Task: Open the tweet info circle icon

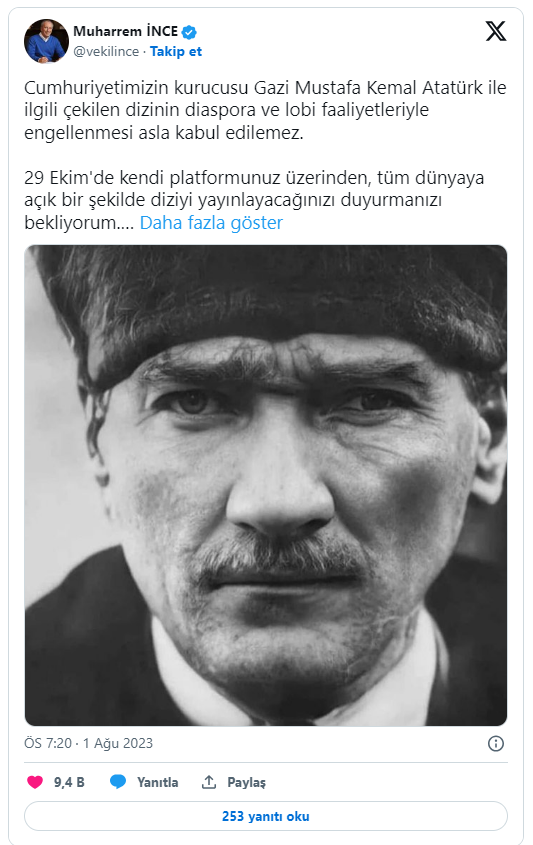Action: (495, 744)
